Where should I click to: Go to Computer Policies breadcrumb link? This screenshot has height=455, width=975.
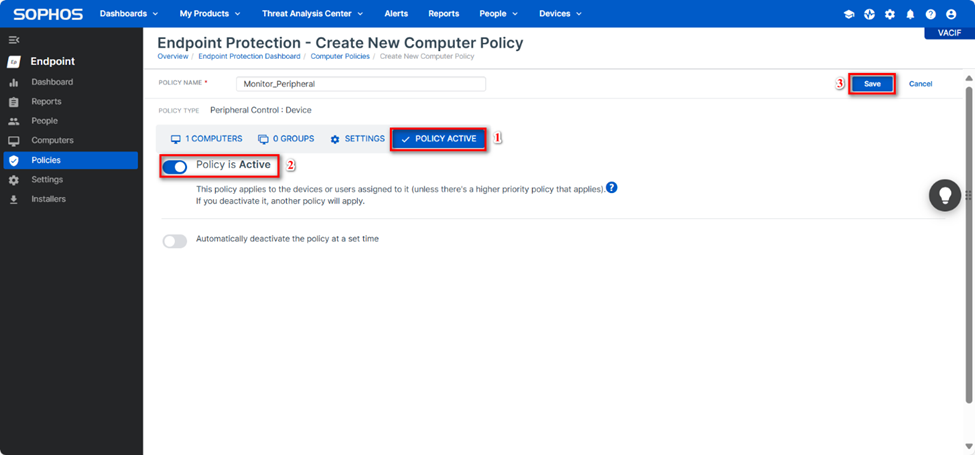tap(338, 56)
